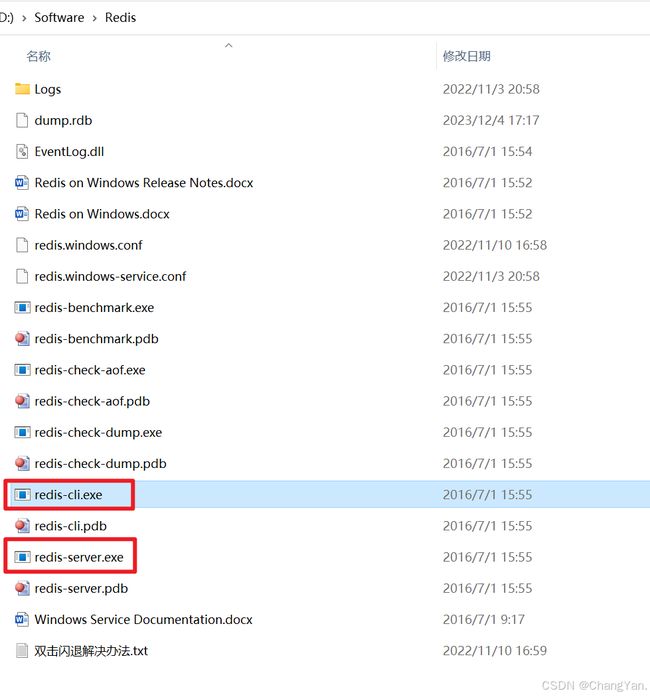The image size is (650, 697).
Task: Click the redis-server.pdb file icon
Action: 22,588
